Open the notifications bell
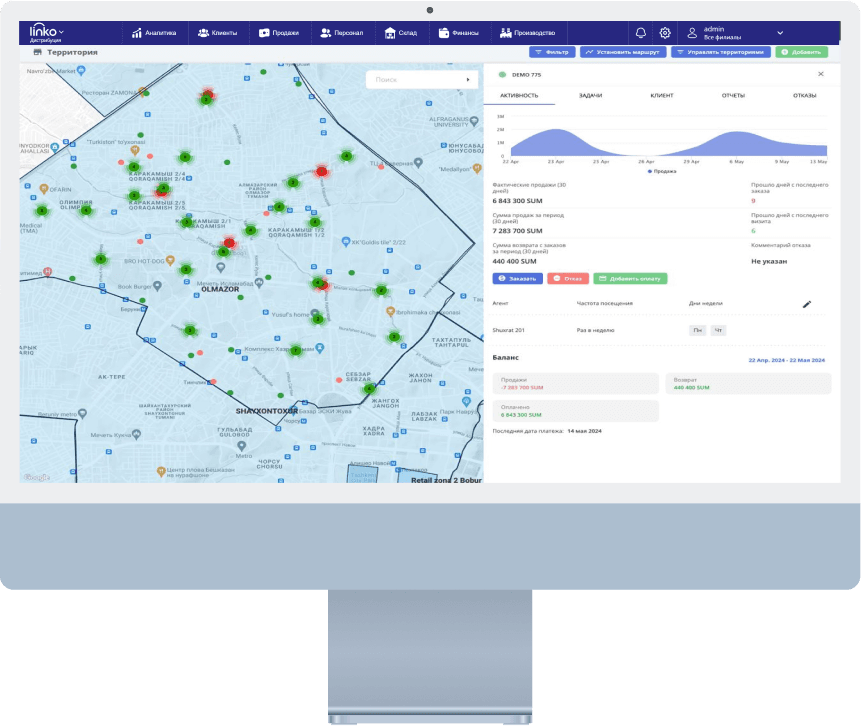The width and height of the screenshot is (861, 726). click(641, 33)
